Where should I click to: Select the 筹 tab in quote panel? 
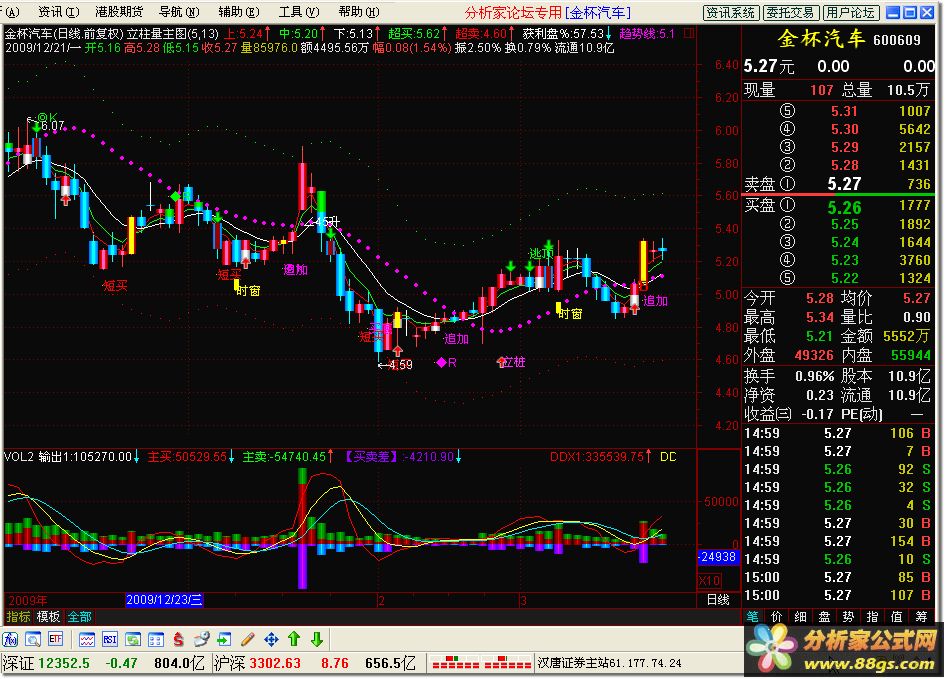tap(921, 616)
